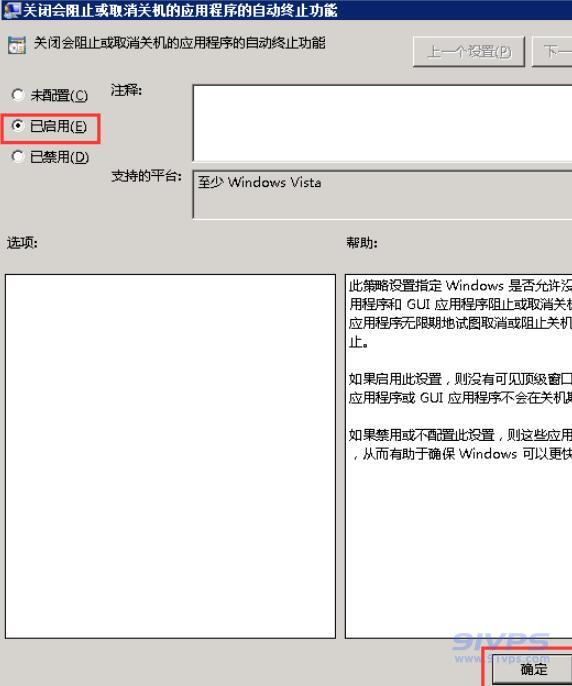Click help text starting 如果禁用或不配置此设置
The width and height of the screenshot is (572, 686).
tap(460, 444)
